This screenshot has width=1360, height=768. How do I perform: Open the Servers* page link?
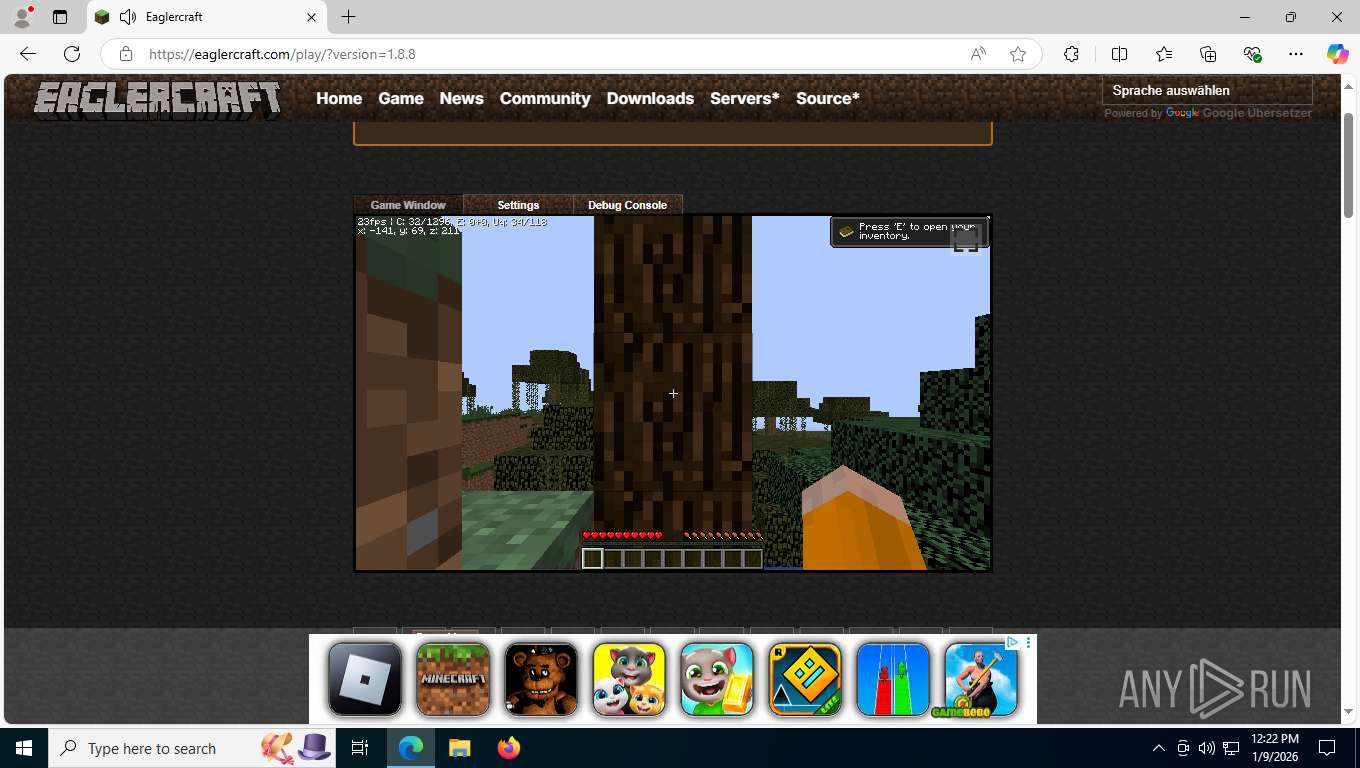pyautogui.click(x=745, y=98)
